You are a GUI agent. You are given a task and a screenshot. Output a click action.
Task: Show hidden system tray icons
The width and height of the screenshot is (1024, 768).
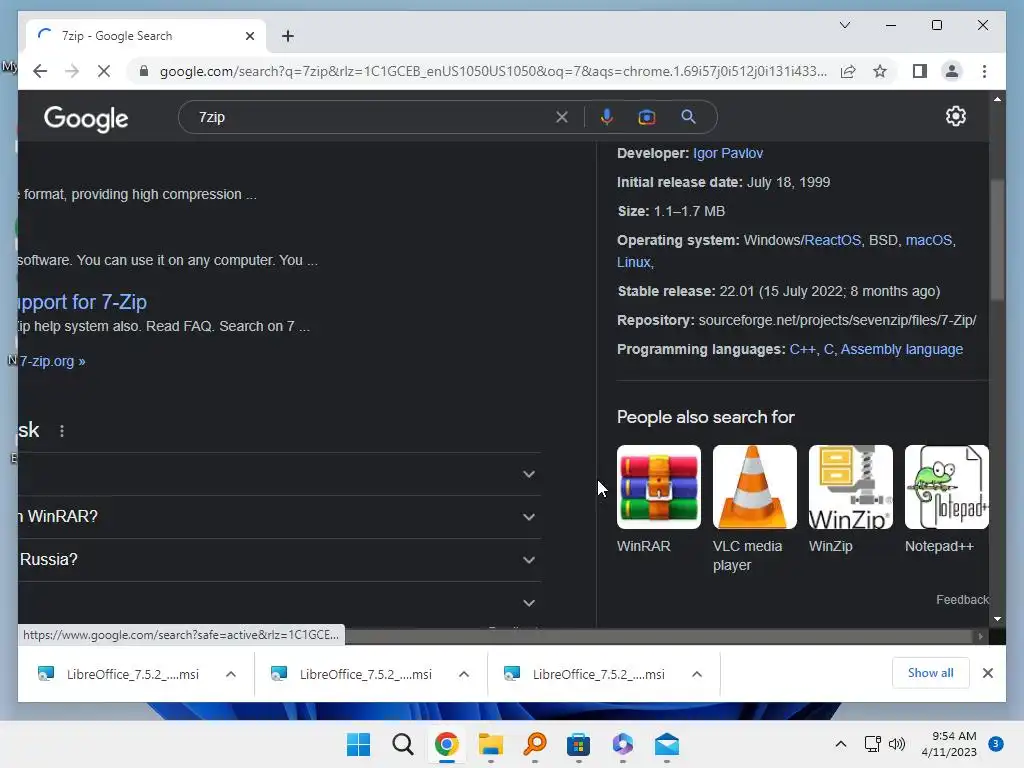(841, 744)
